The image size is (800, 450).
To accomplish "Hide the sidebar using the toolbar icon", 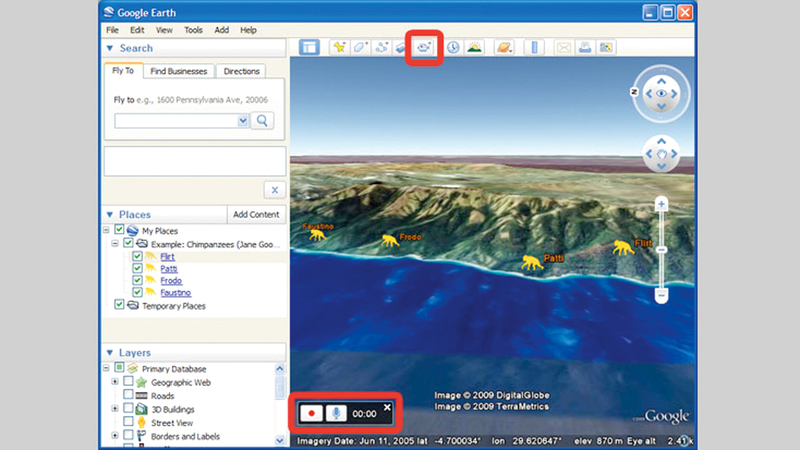I will 309,47.
